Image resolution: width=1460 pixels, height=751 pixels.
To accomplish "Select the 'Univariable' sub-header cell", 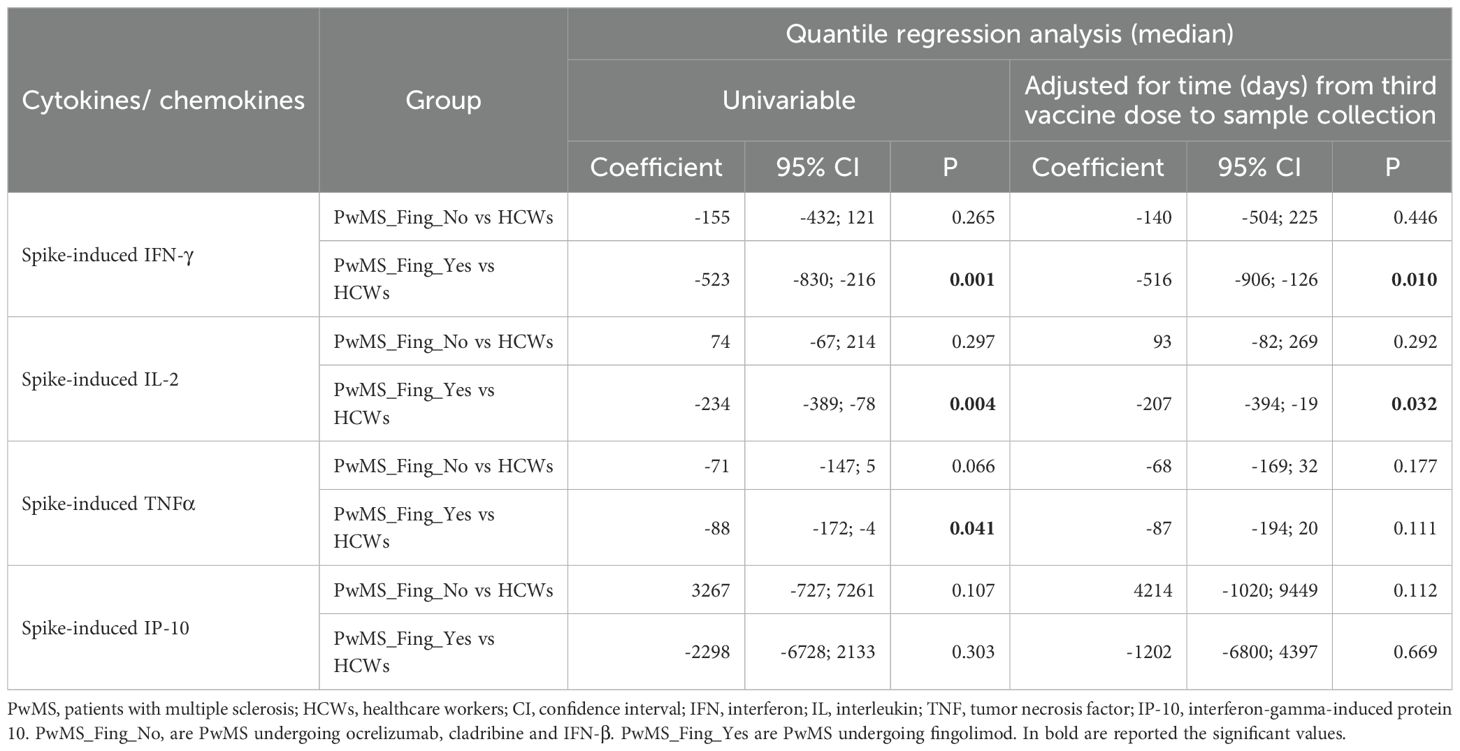I will pos(788,100).
